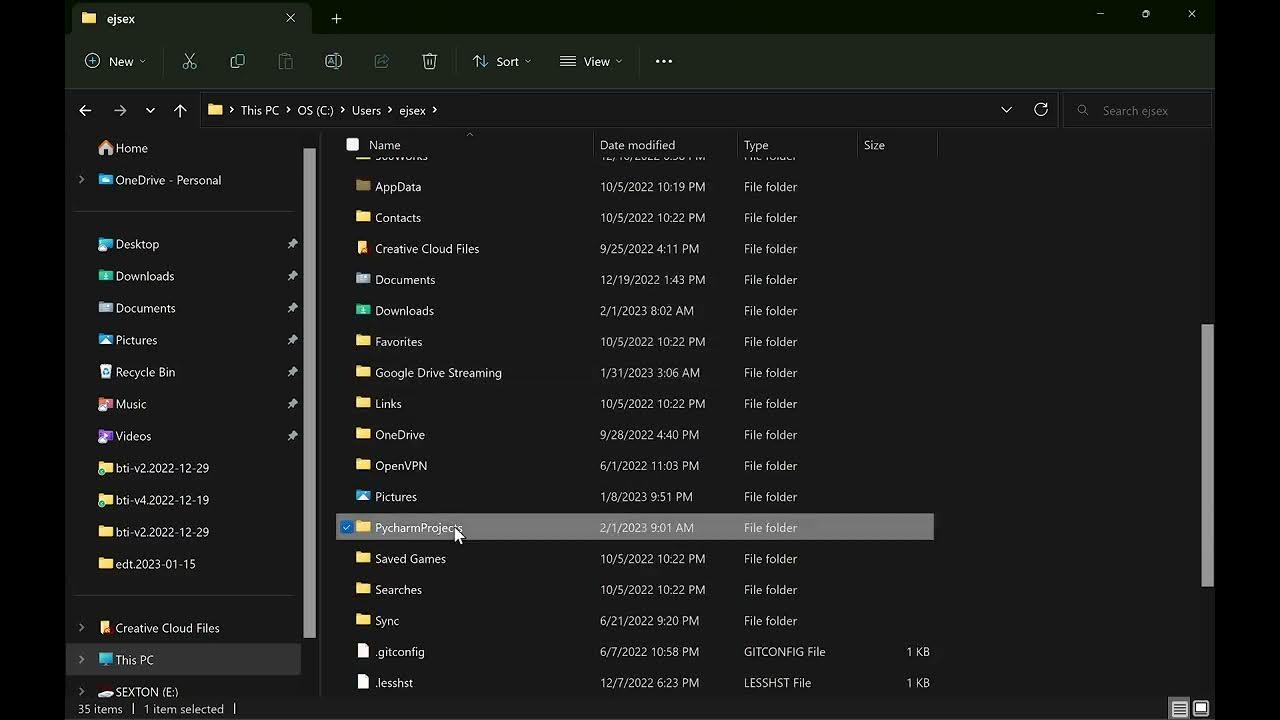
Task: Navigate back to previous folder
Action: (85, 110)
